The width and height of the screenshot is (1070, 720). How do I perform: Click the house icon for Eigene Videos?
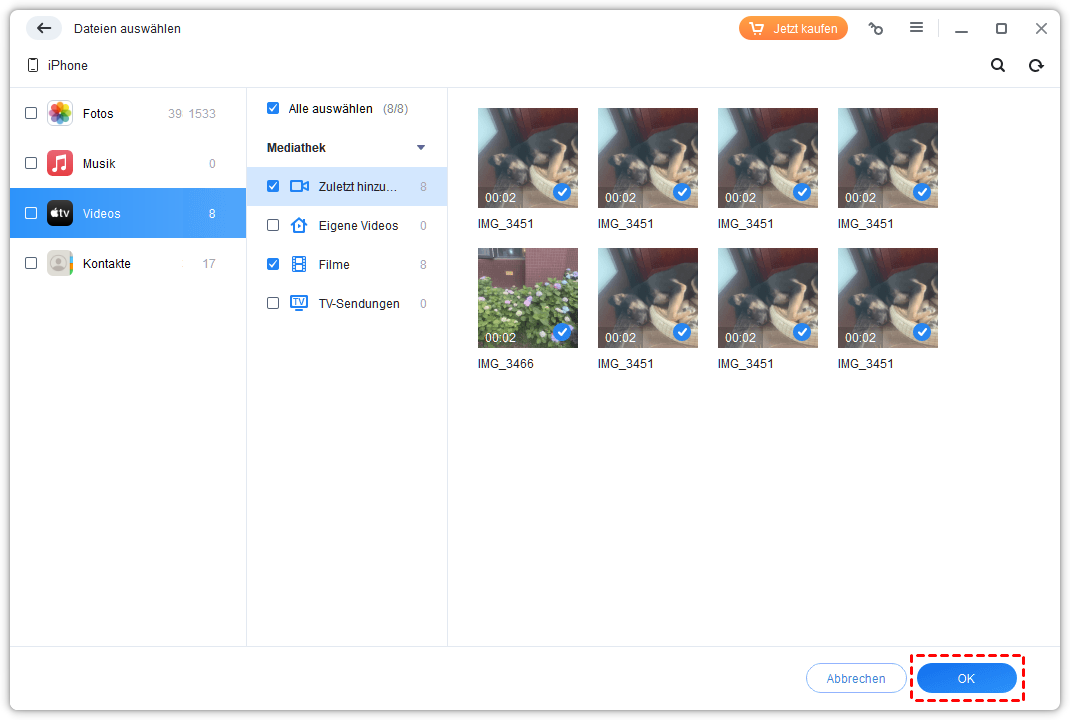point(299,225)
